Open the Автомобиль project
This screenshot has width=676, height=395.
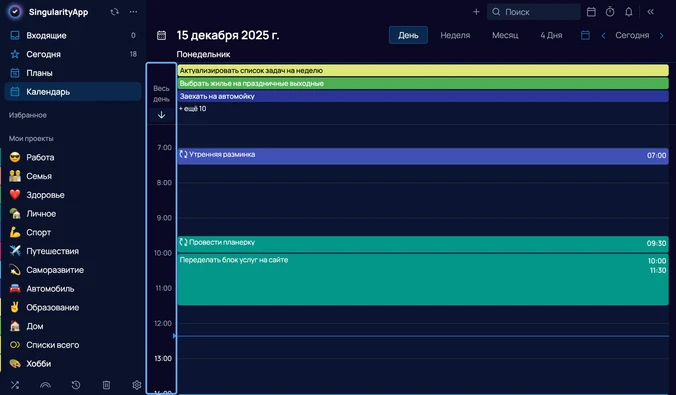pos(72,288)
